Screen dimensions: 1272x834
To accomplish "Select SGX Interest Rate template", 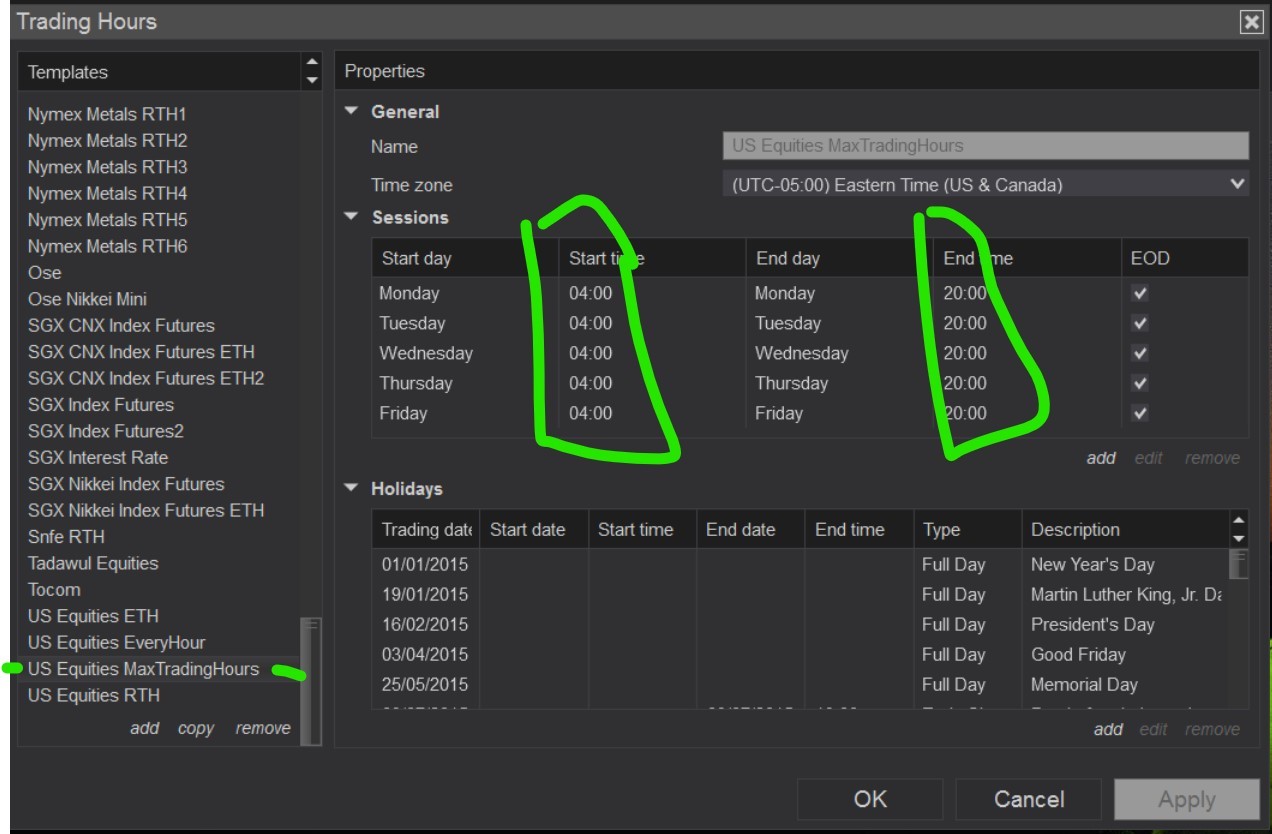I will coord(98,457).
